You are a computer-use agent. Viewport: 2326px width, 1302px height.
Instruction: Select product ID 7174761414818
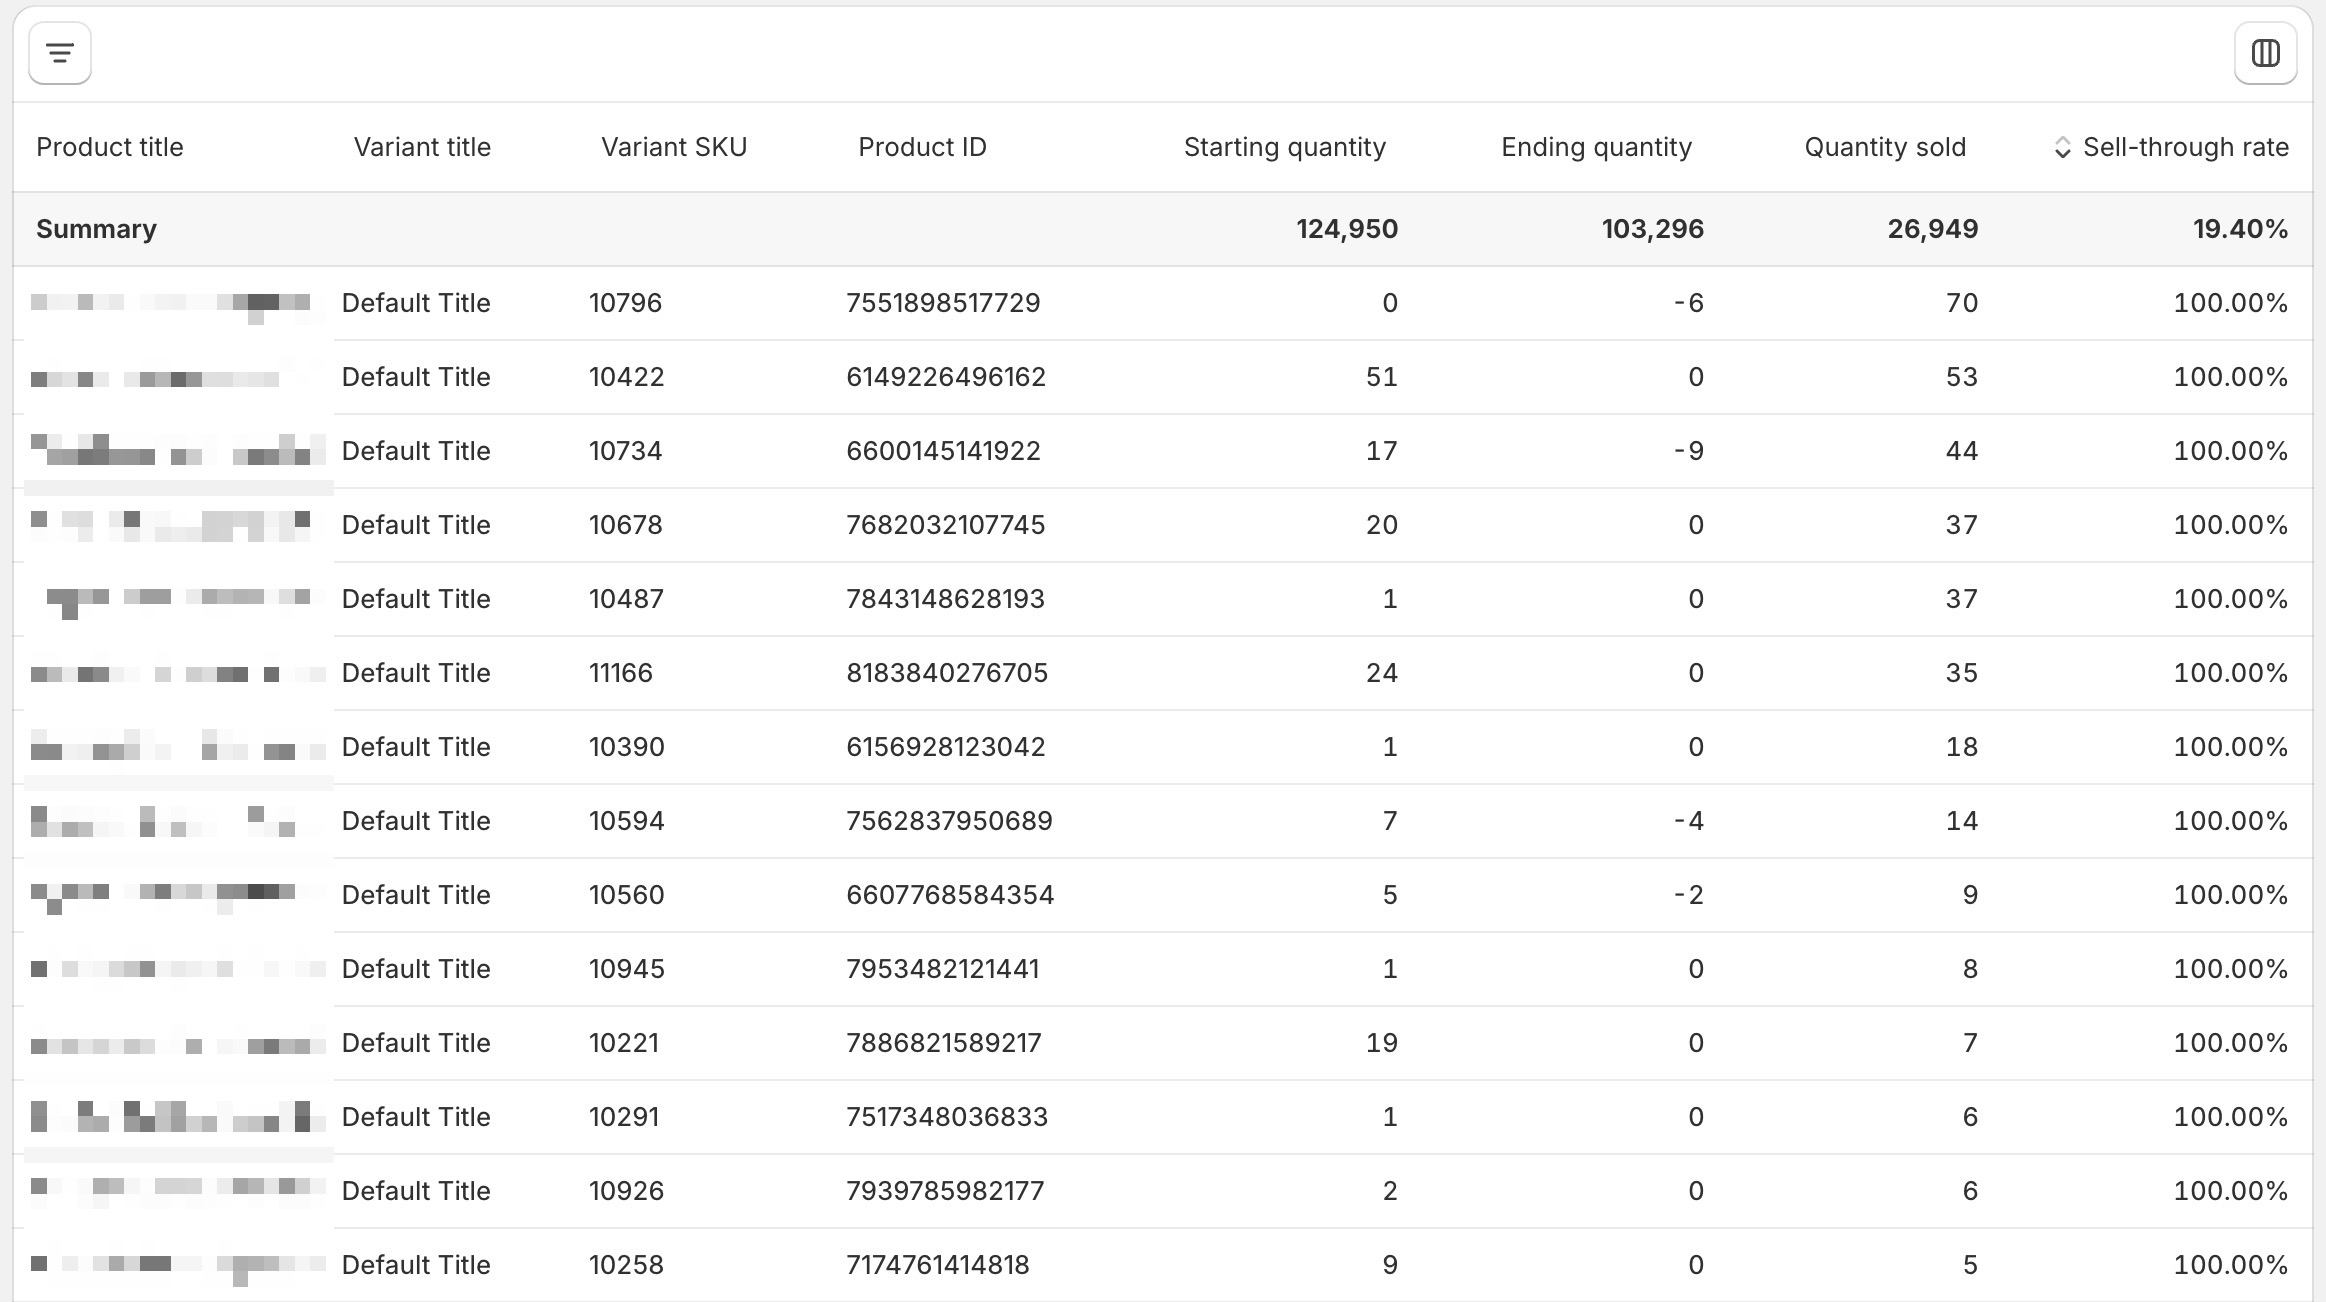point(938,1265)
